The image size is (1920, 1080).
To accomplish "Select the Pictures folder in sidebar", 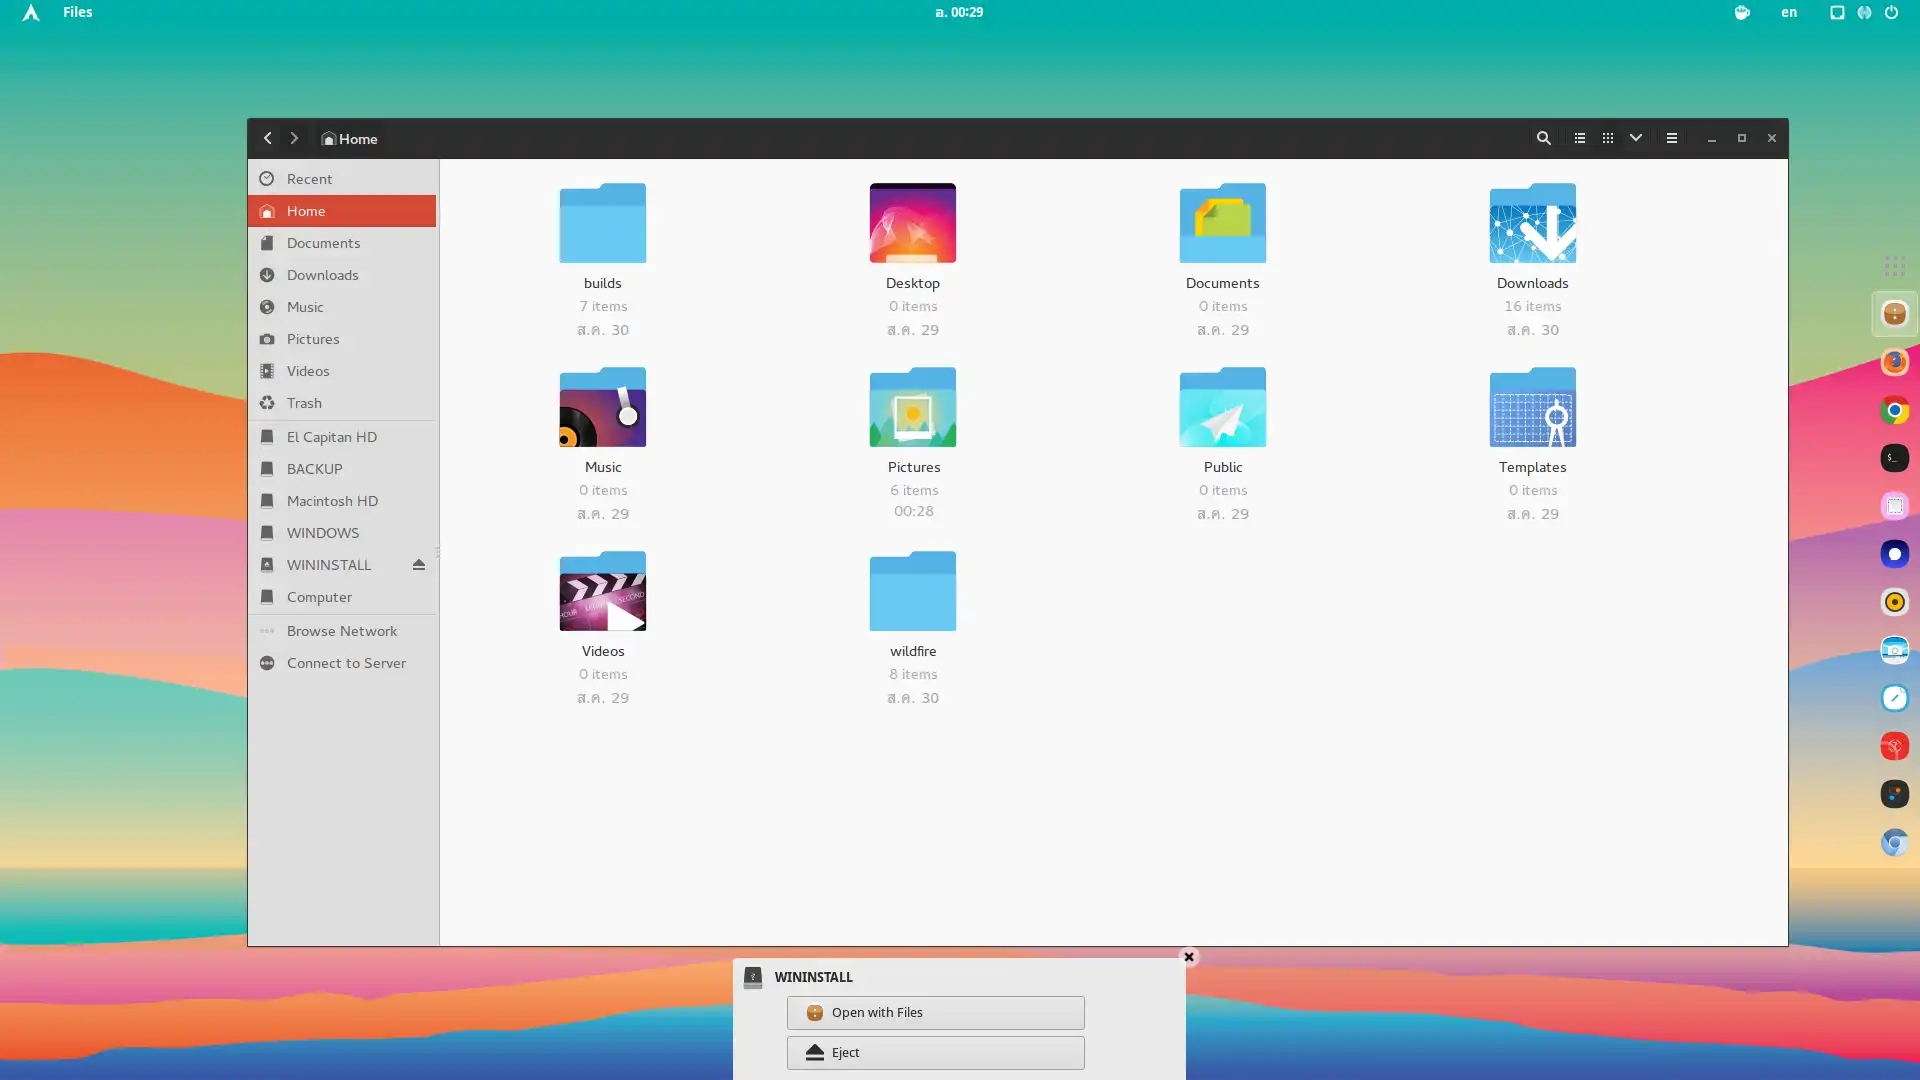I will (313, 339).
